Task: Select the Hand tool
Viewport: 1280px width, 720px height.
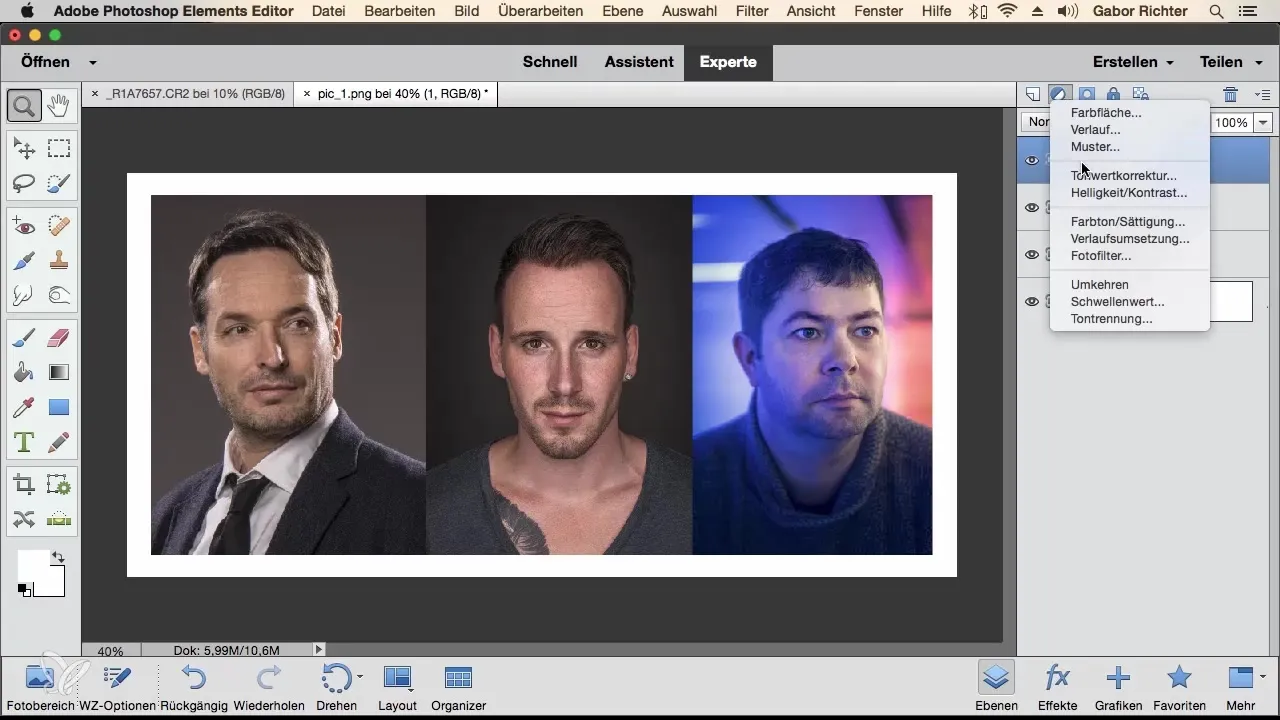Action: [x=59, y=104]
